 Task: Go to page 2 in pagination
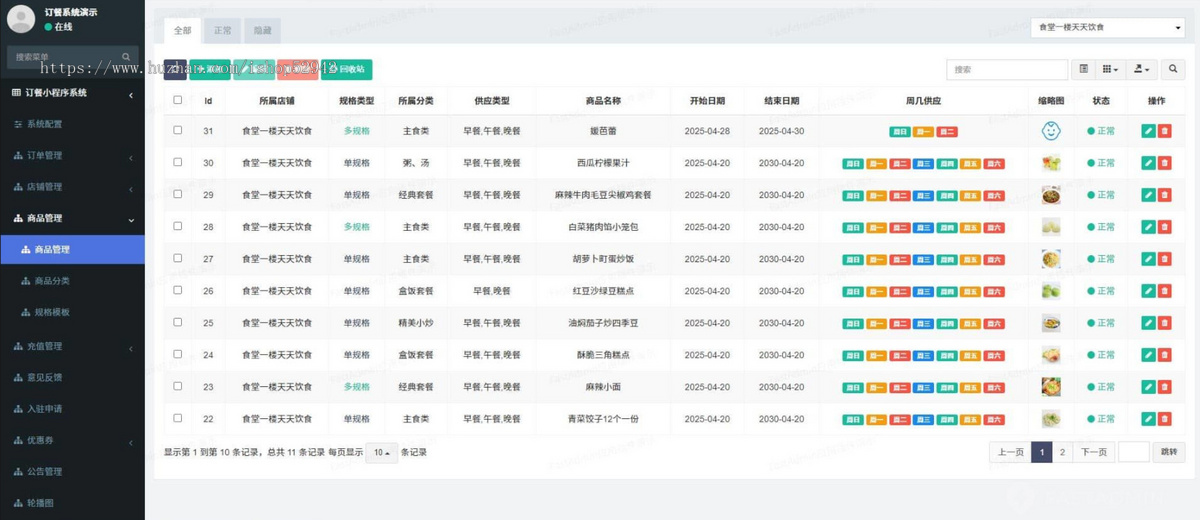1063,452
